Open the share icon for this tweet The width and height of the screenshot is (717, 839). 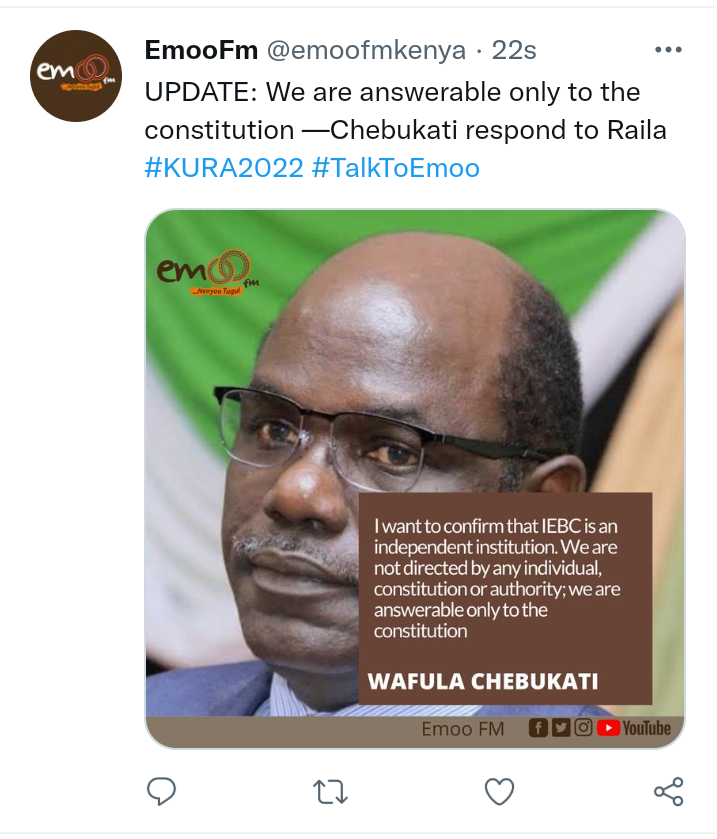(x=669, y=791)
